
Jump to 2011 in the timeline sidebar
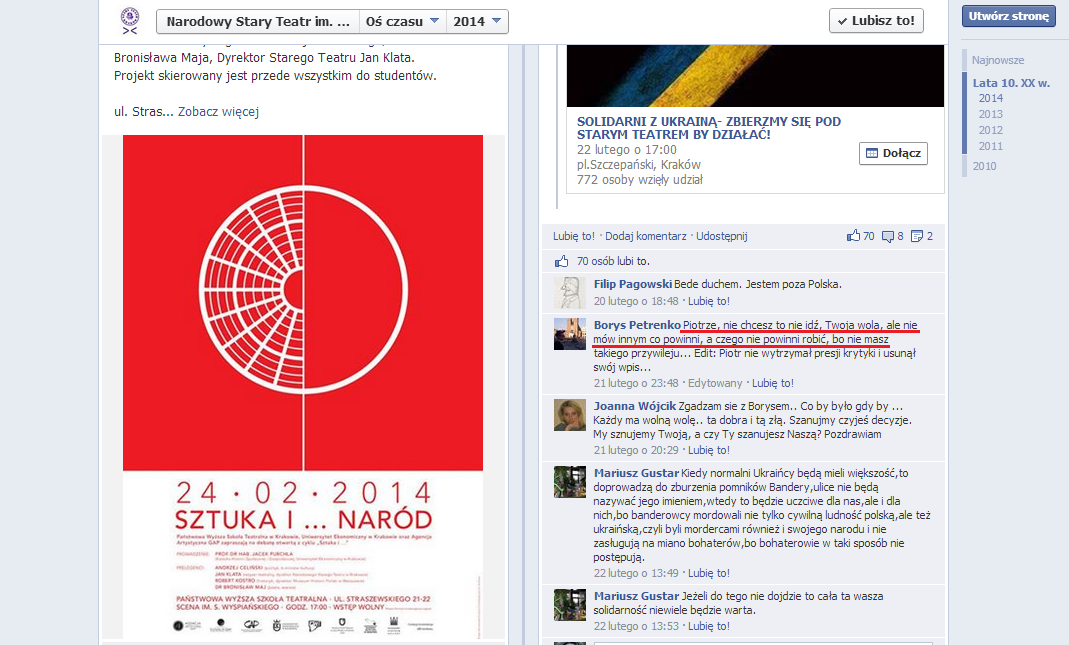tap(991, 146)
